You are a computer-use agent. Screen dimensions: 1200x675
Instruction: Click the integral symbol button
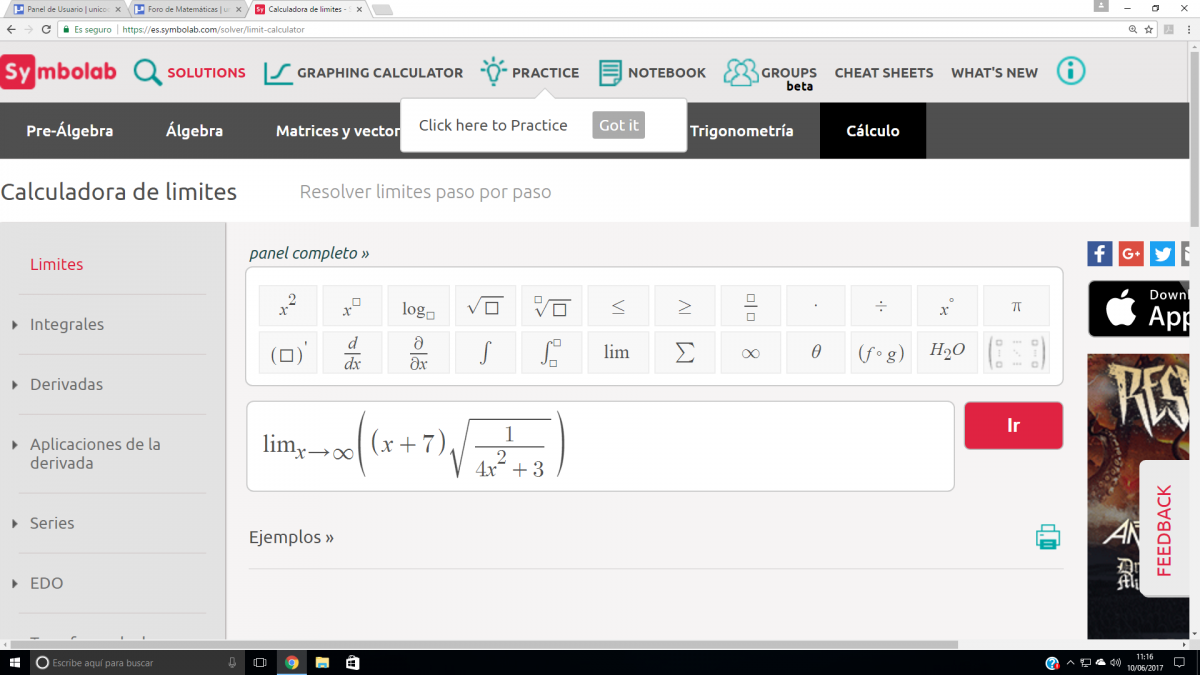coord(485,353)
